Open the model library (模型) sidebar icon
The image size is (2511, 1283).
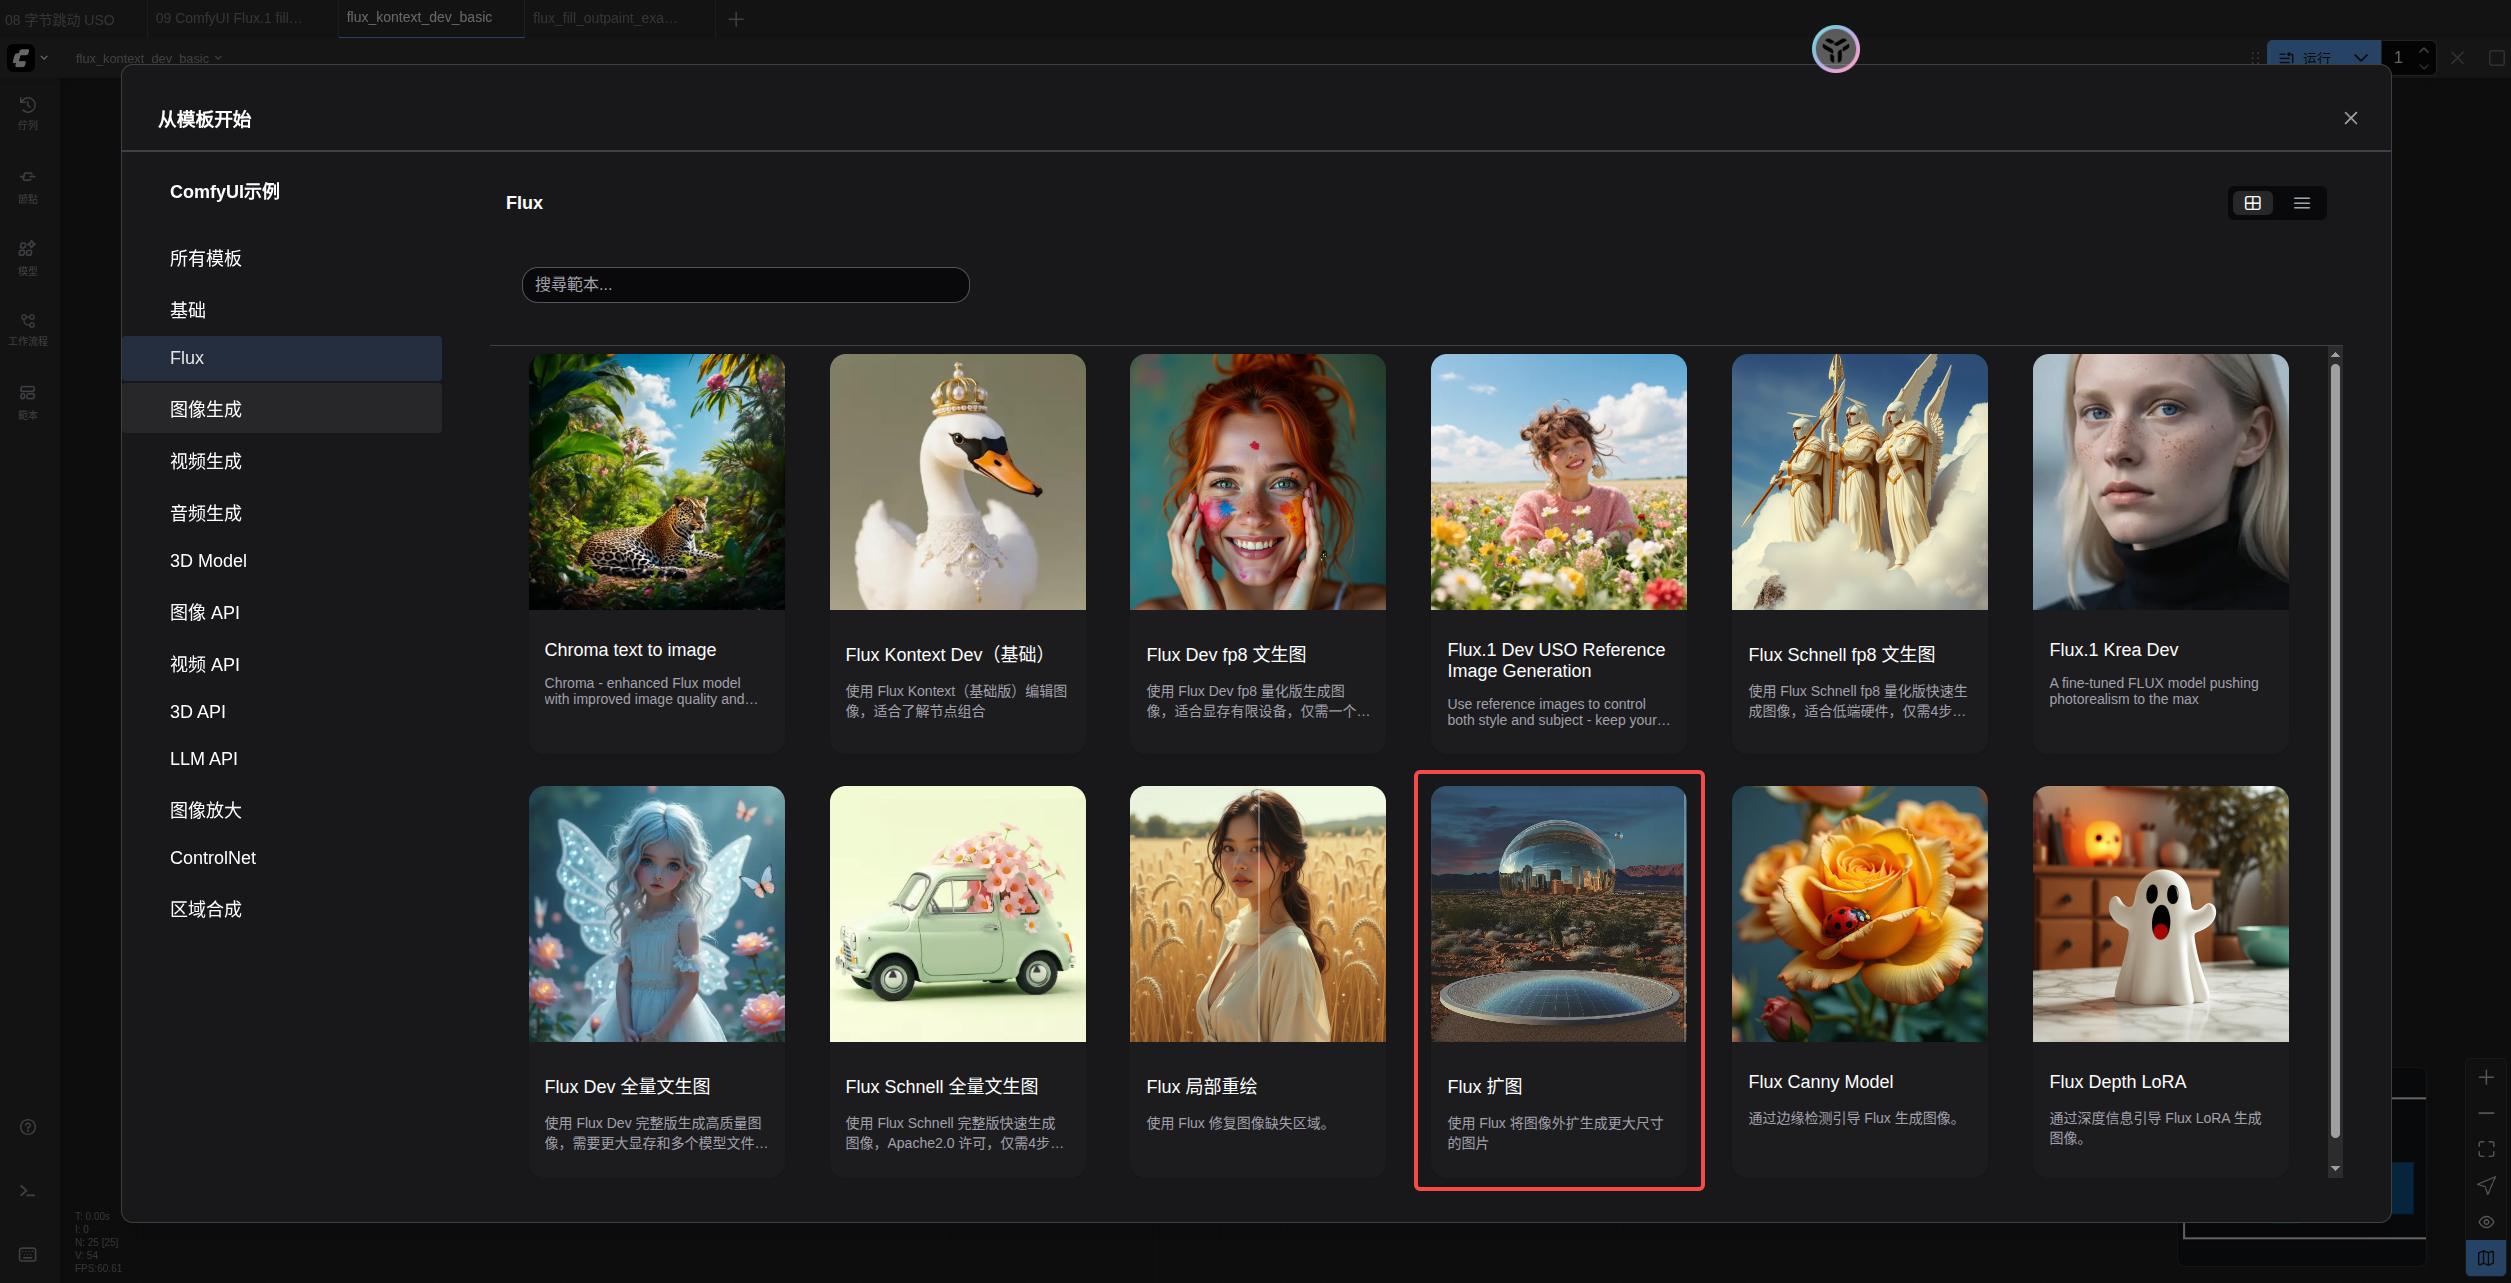[x=28, y=258]
